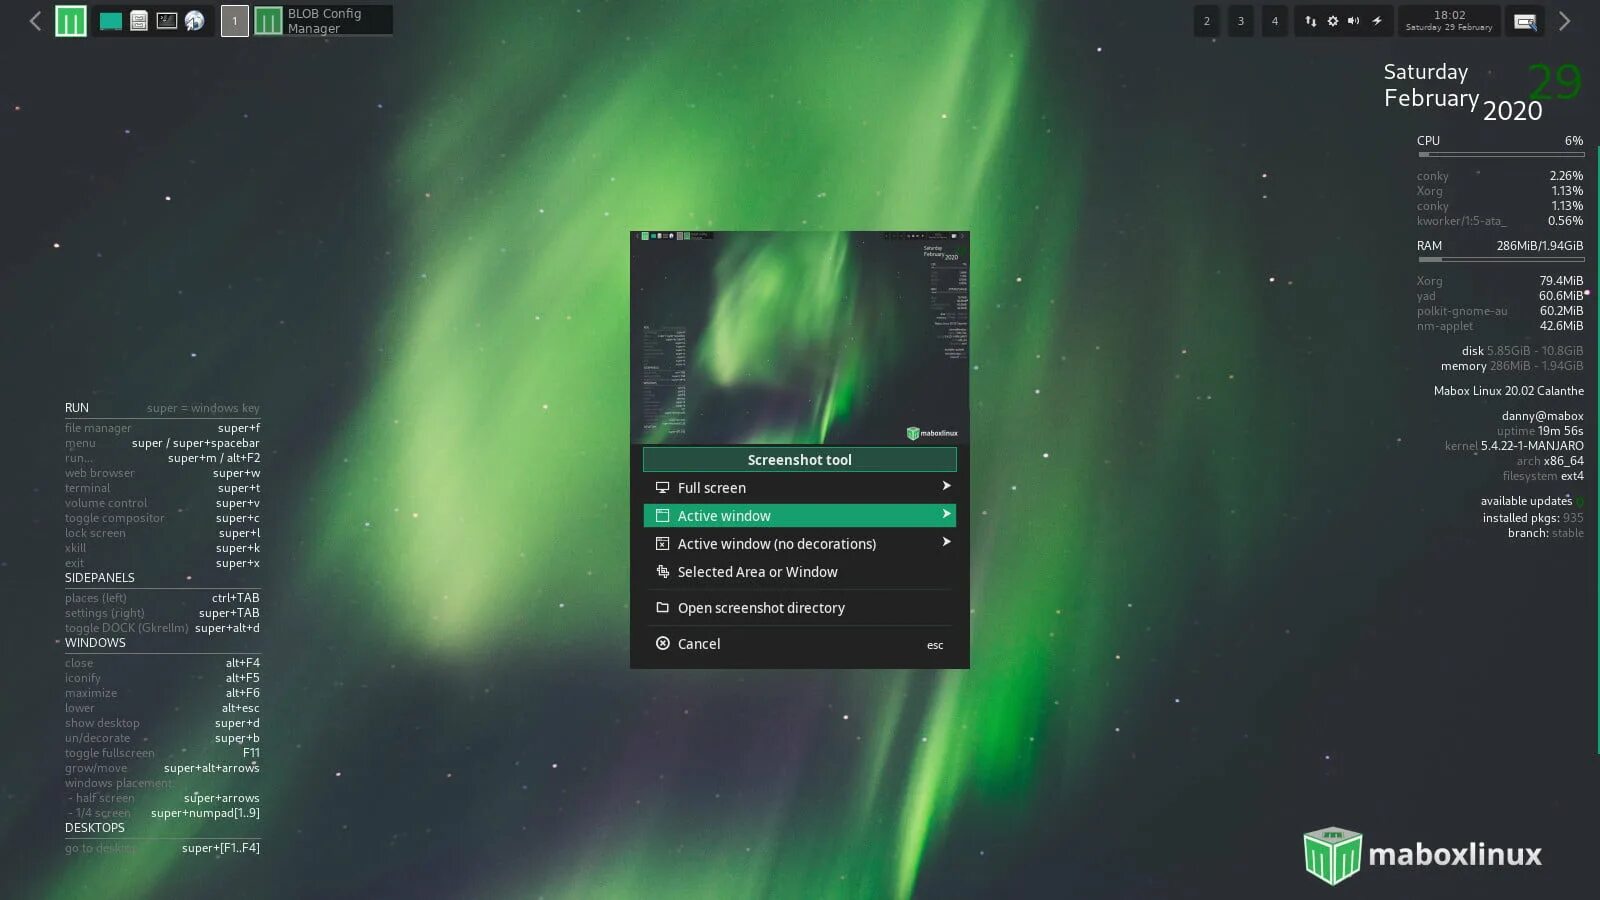Image resolution: width=1600 pixels, height=900 pixels.
Task: Click the Cancel circled-x icon
Action: [x=662, y=644]
